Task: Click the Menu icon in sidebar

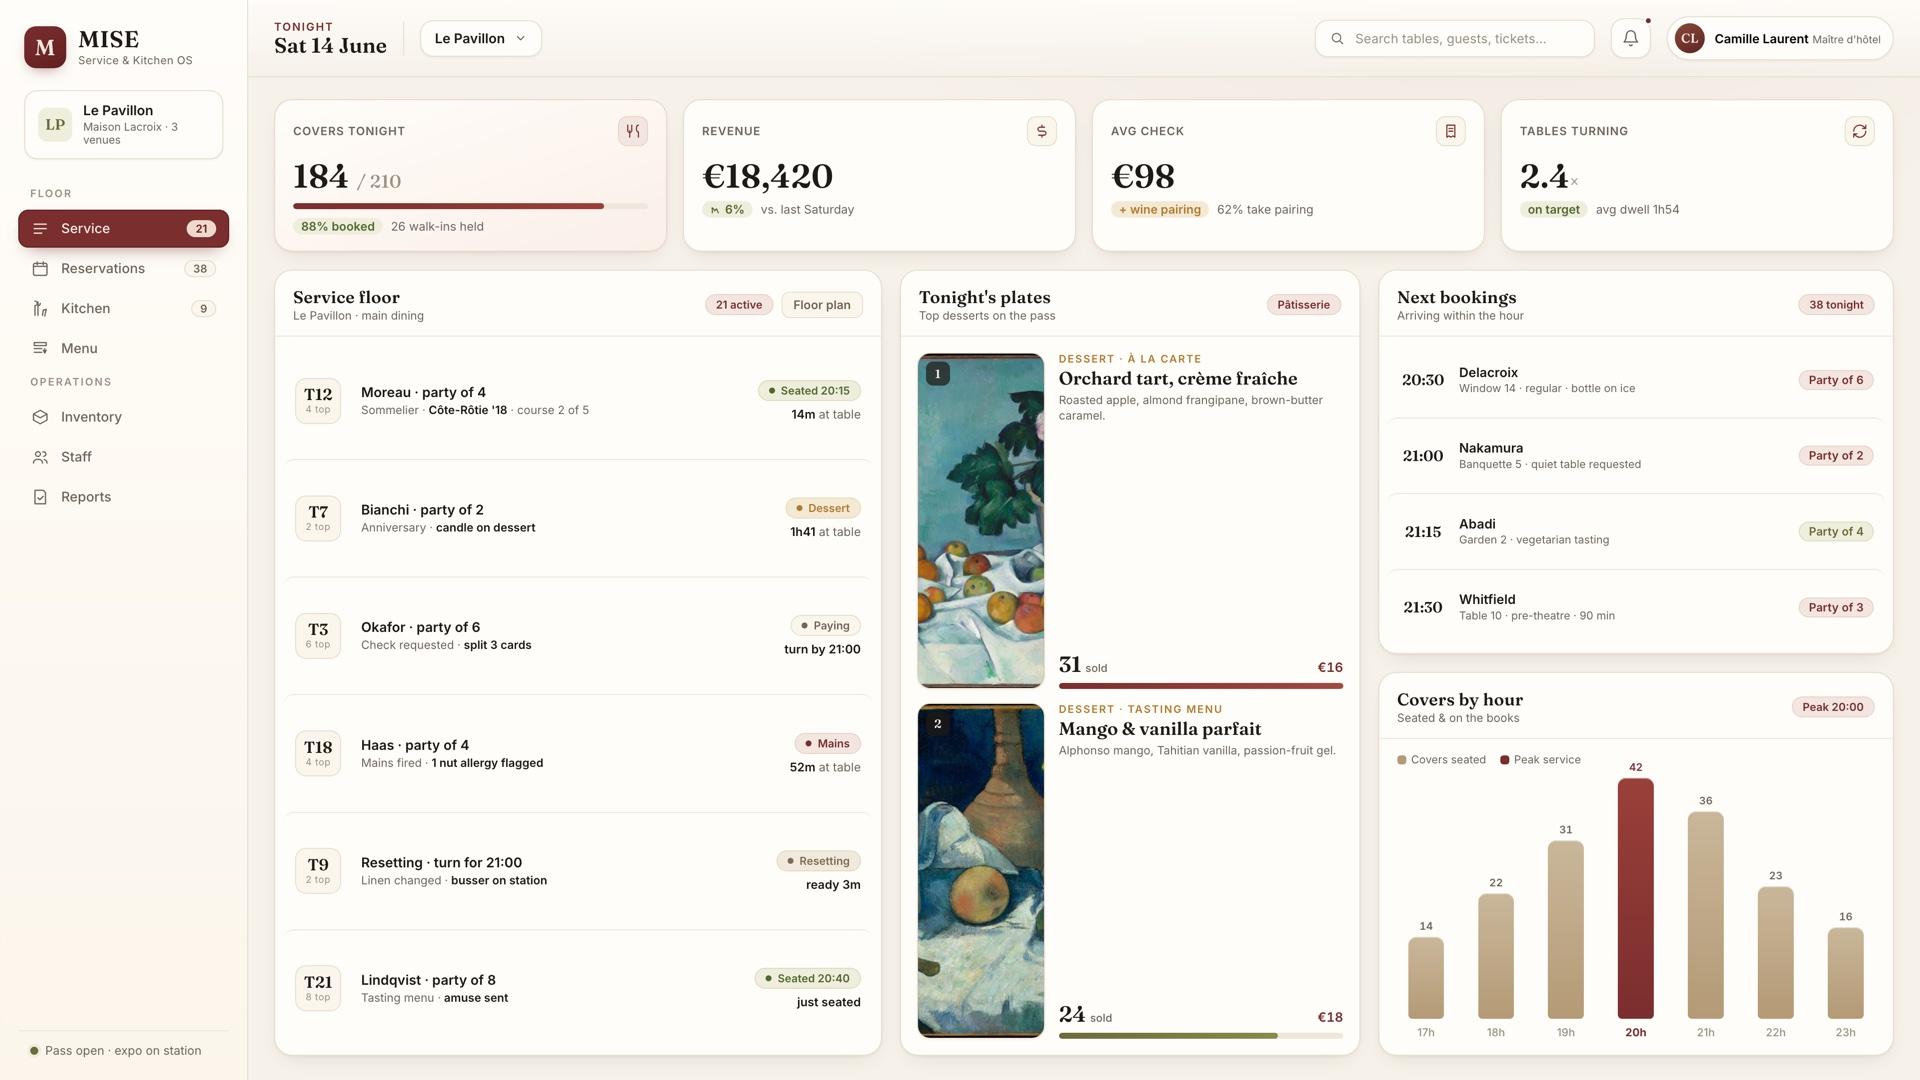Action: pos(40,349)
